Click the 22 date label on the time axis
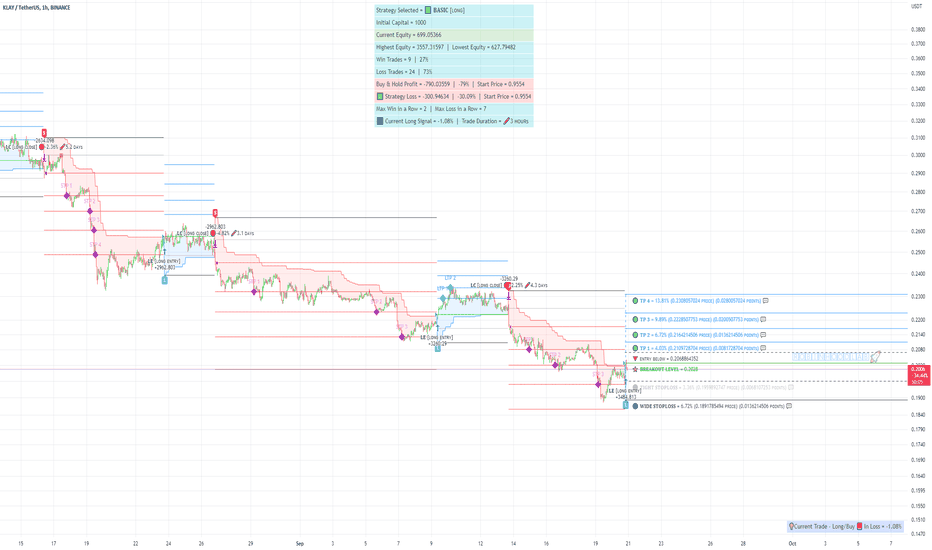 136,543
